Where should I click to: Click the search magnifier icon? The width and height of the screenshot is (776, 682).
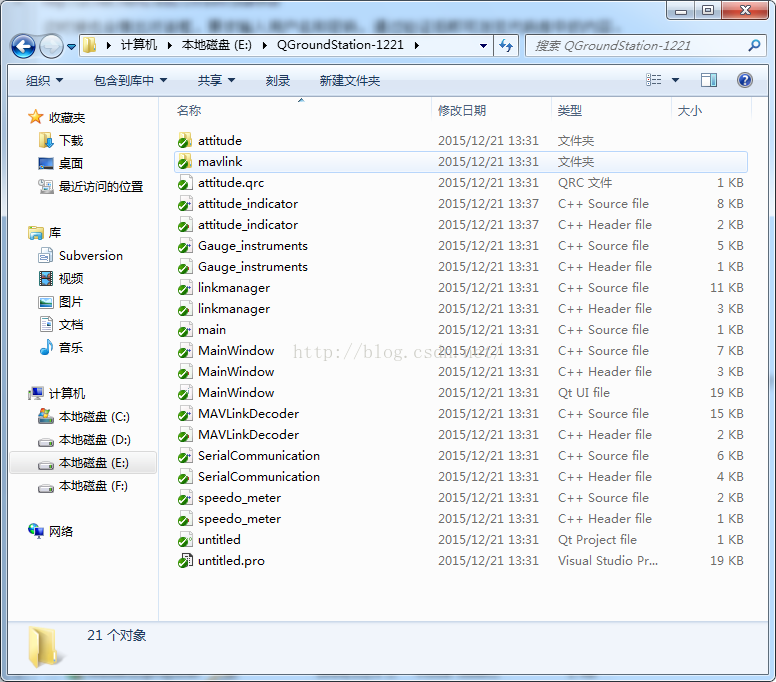tap(754, 46)
